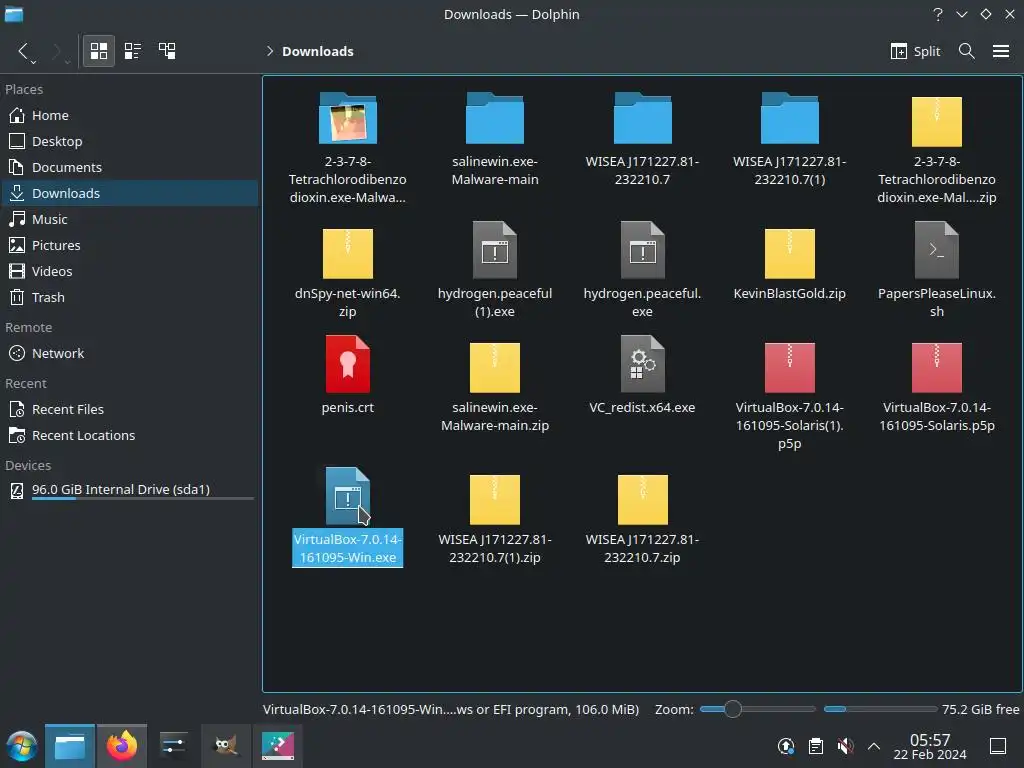Switch to Compact view mode
Viewport: 1024px width, 768px height.
[x=133, y=51]
